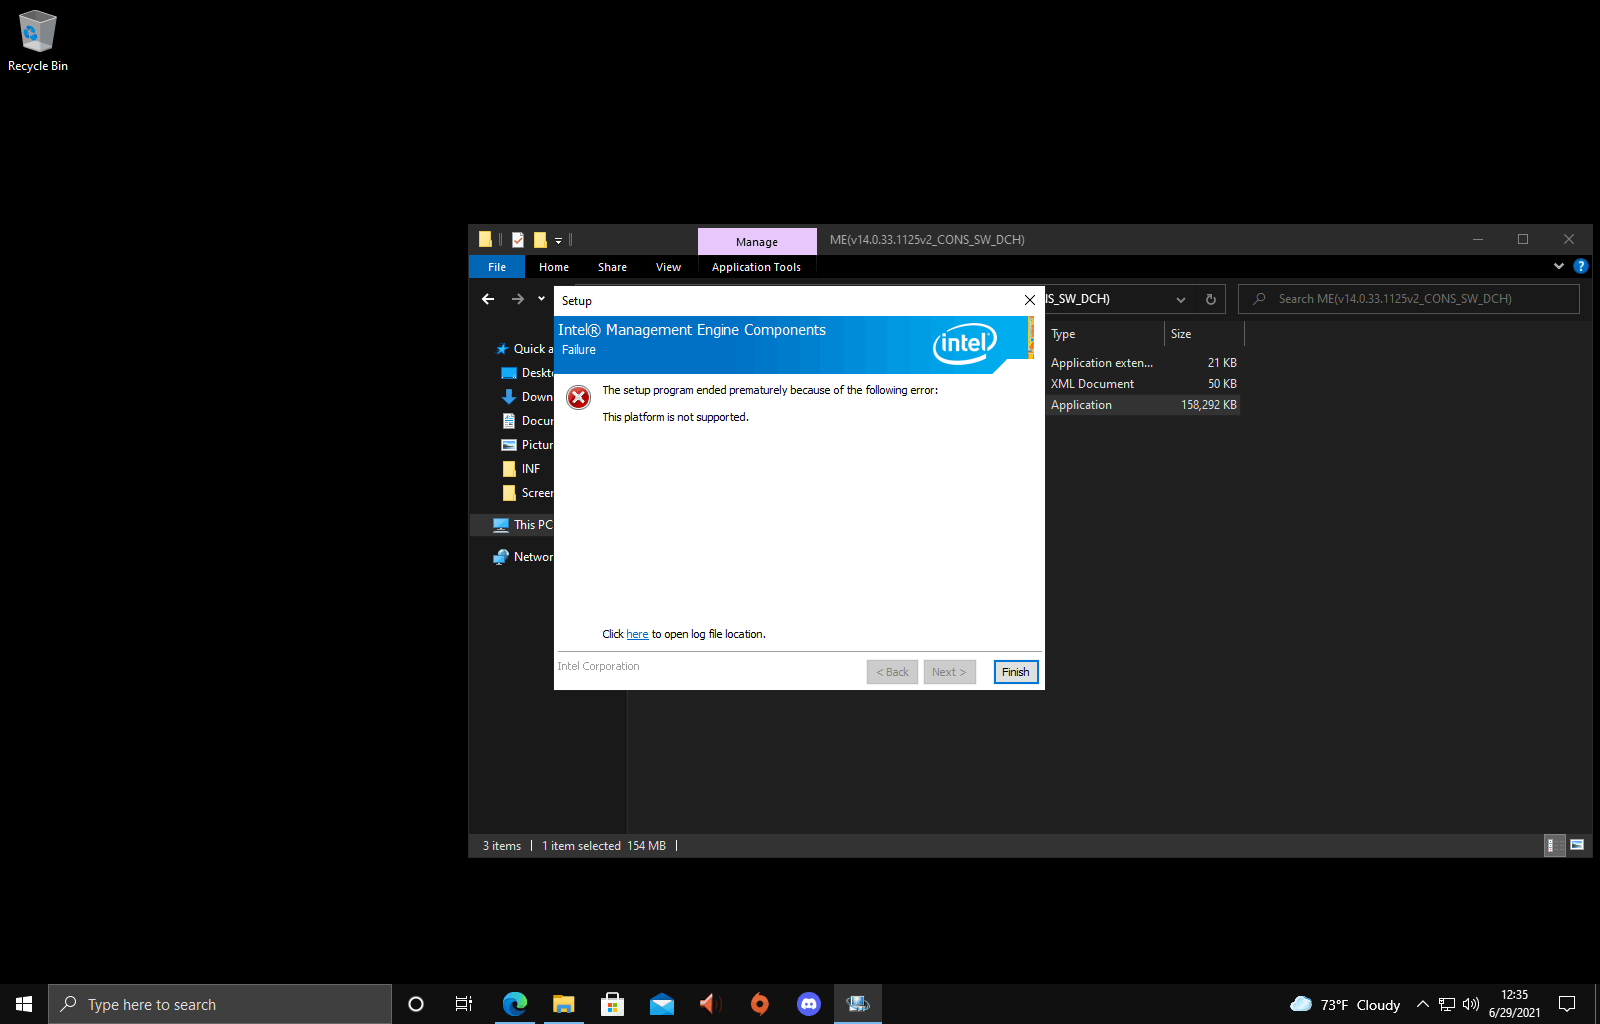The image size is (1600, 1024).
Task: Expand the address bar history dropdown
Action: coord(1181,299)
